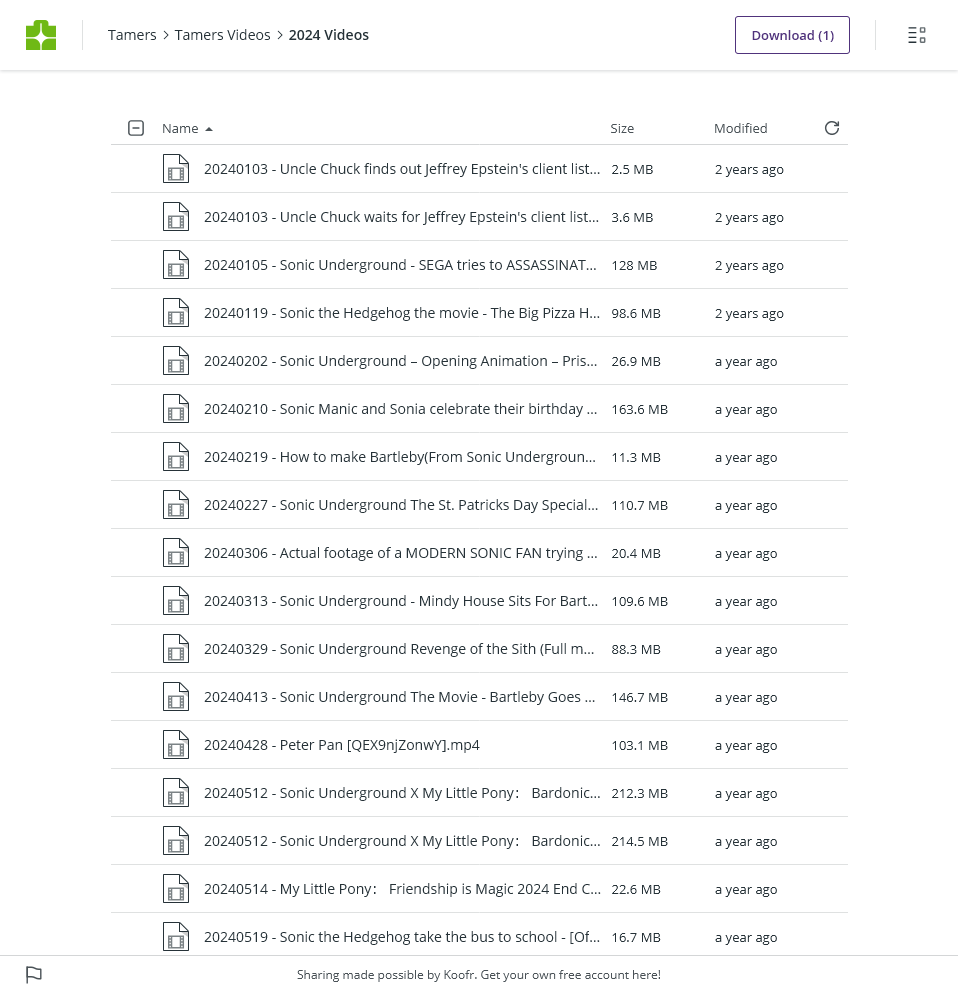Open '20240210 - Sonic Manic and Sonia' file
This screenshot has width=958, height=993.
click(x=401, y=409)
